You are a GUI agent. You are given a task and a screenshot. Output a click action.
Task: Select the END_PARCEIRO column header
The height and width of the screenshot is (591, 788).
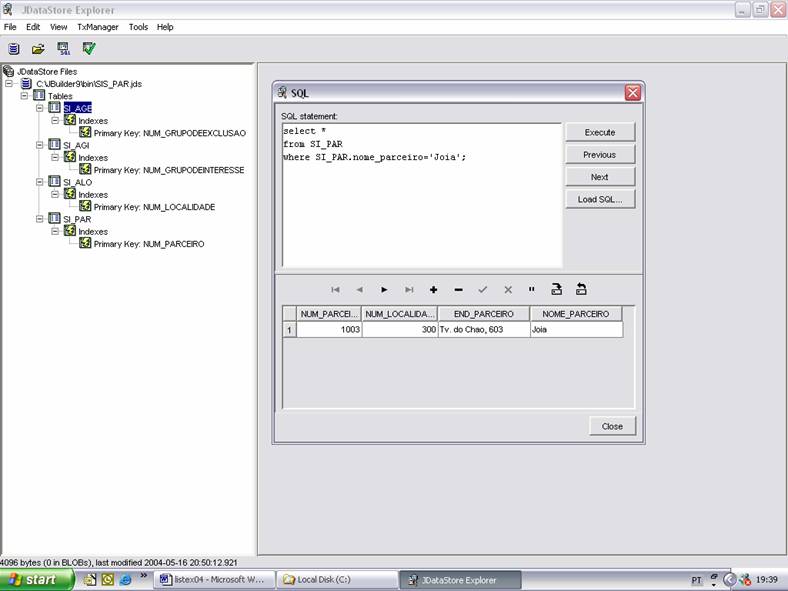(x=483, y=314)
